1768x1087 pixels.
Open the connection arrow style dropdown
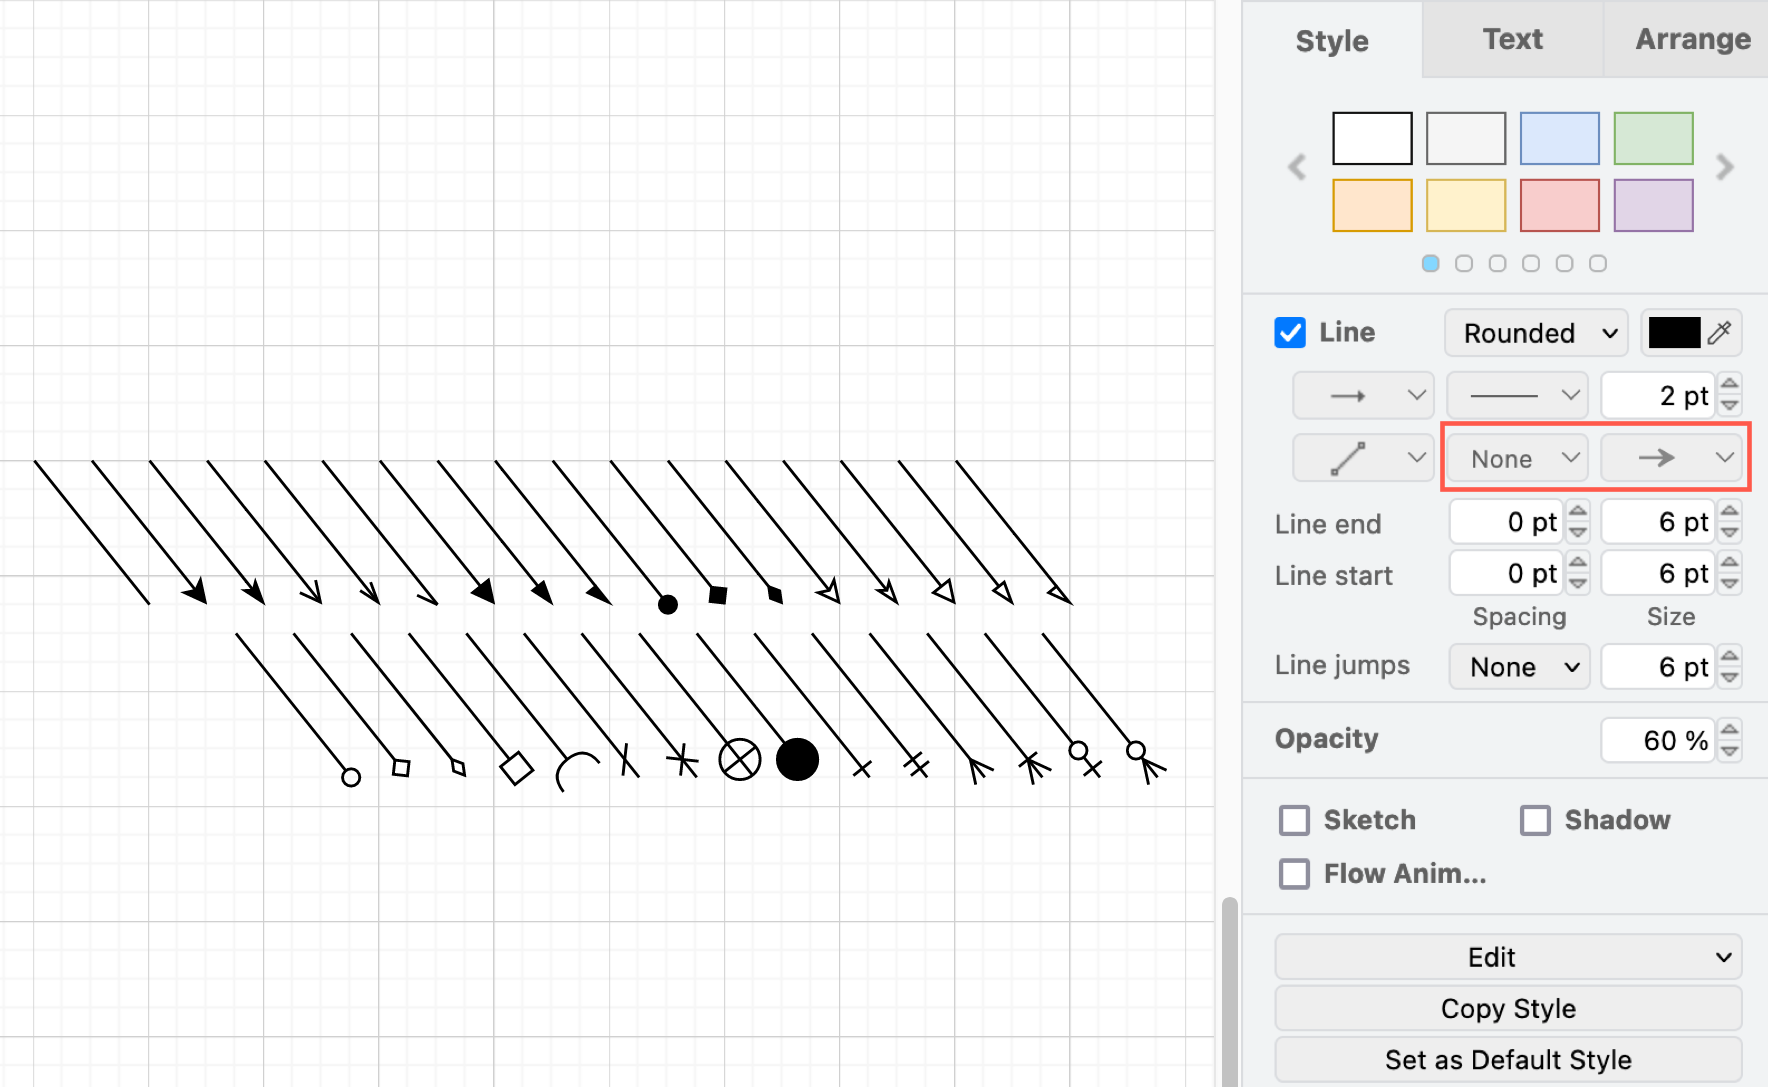(x=1363, y=395)
